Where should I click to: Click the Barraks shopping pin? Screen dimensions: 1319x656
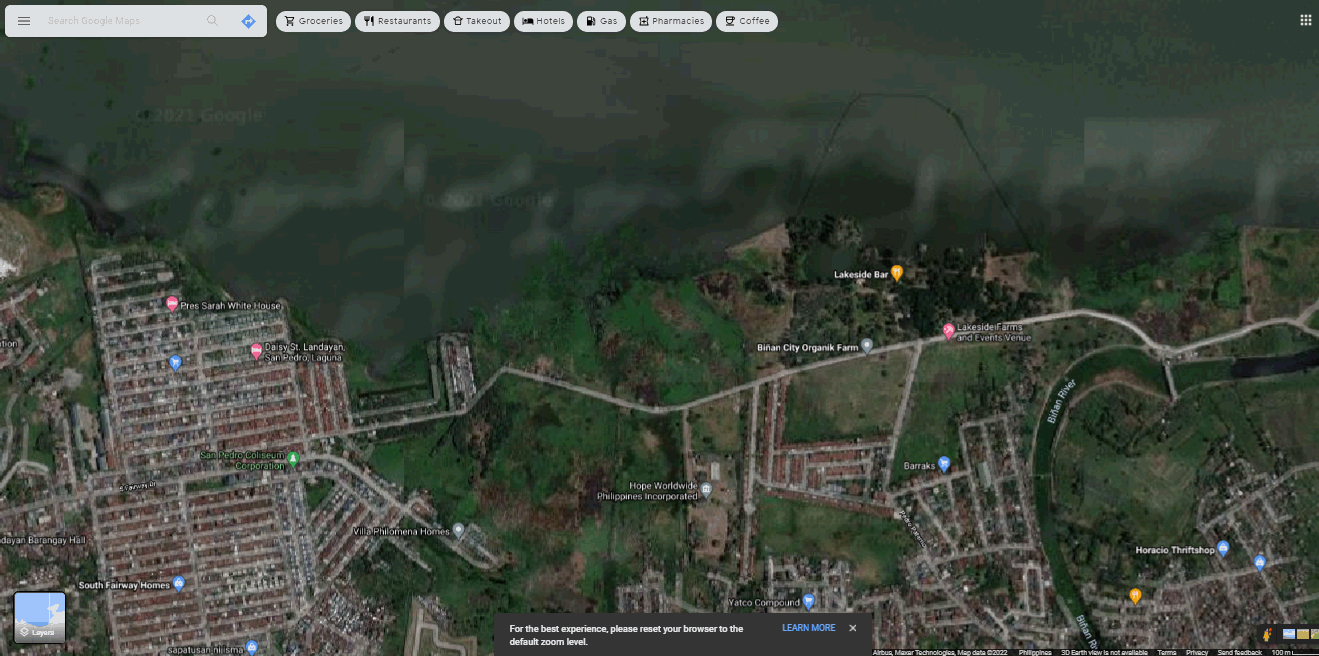943,464
